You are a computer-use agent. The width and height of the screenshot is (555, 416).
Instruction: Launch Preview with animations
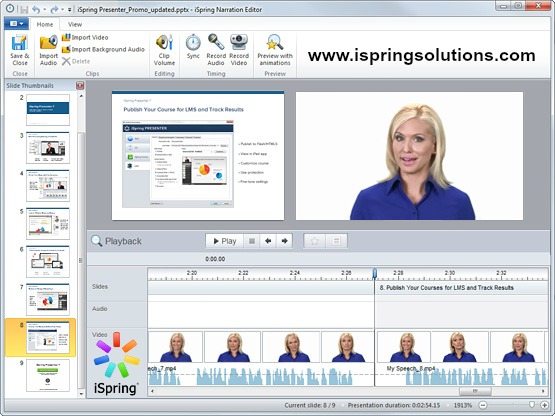[x=275, y=50]
